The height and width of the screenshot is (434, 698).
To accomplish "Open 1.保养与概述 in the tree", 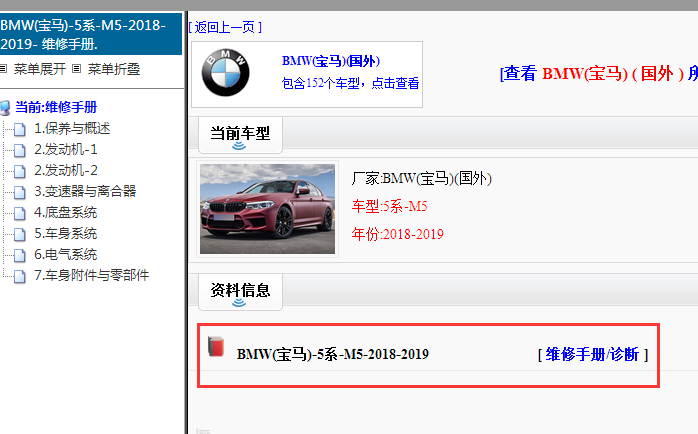I will 72,129.
